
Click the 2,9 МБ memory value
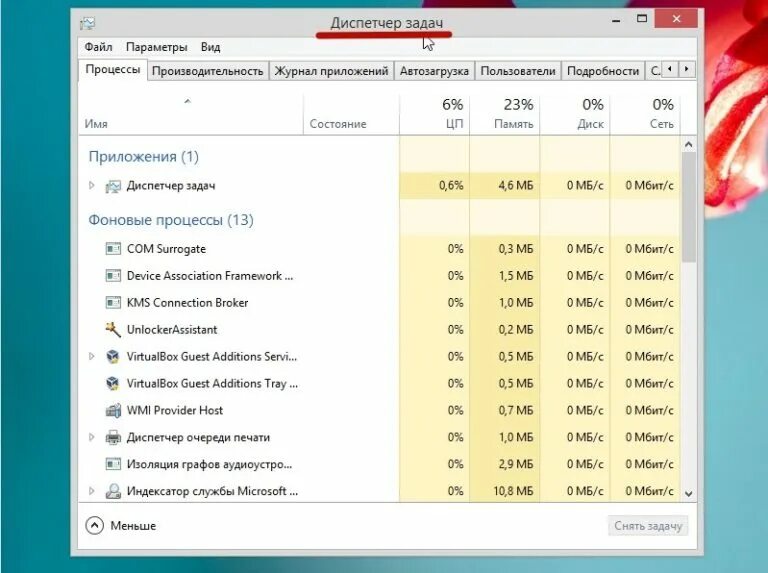click(x=516, y=464)
